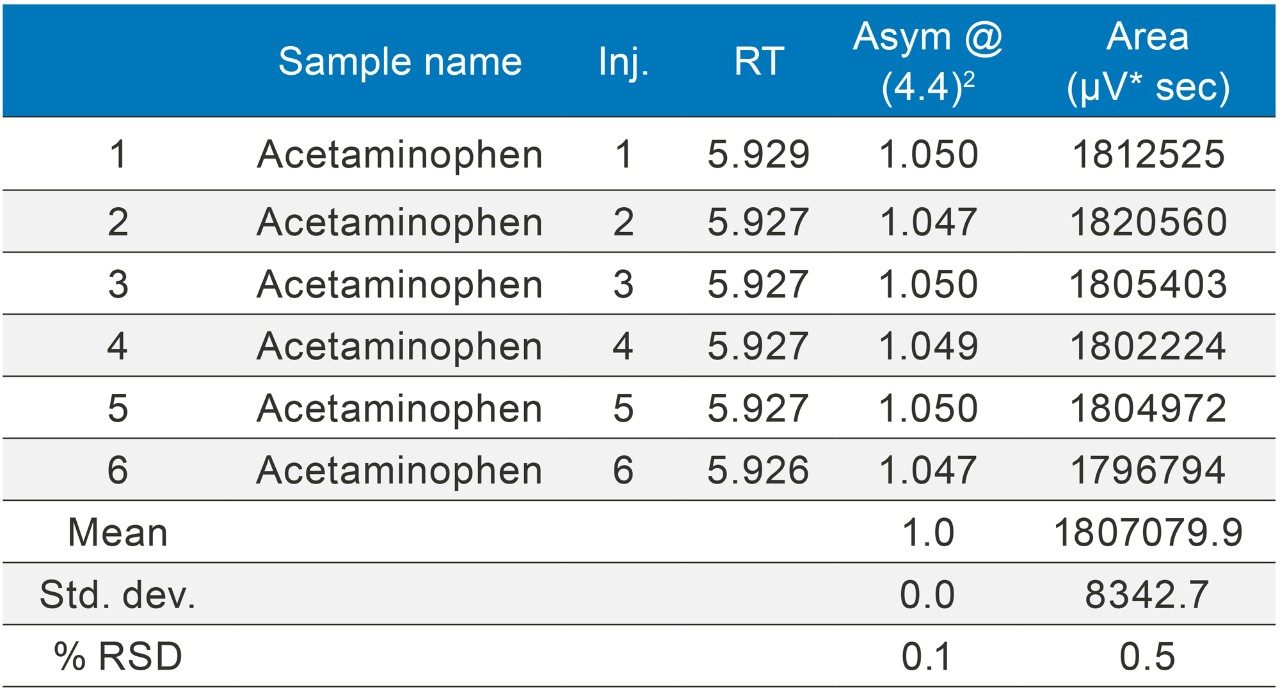Select the Mean row label

pyautogui.click(x=118, y=533)
